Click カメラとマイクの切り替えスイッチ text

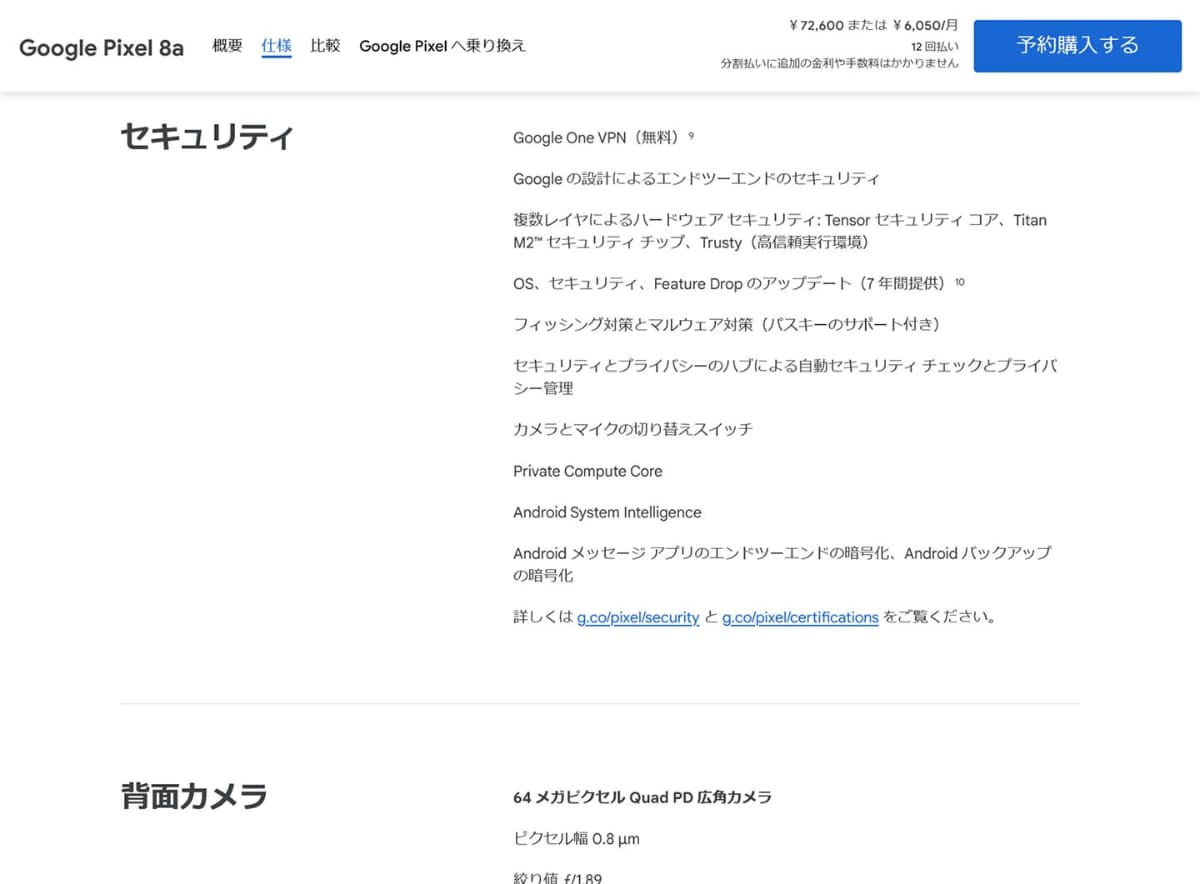click(633, 429)
